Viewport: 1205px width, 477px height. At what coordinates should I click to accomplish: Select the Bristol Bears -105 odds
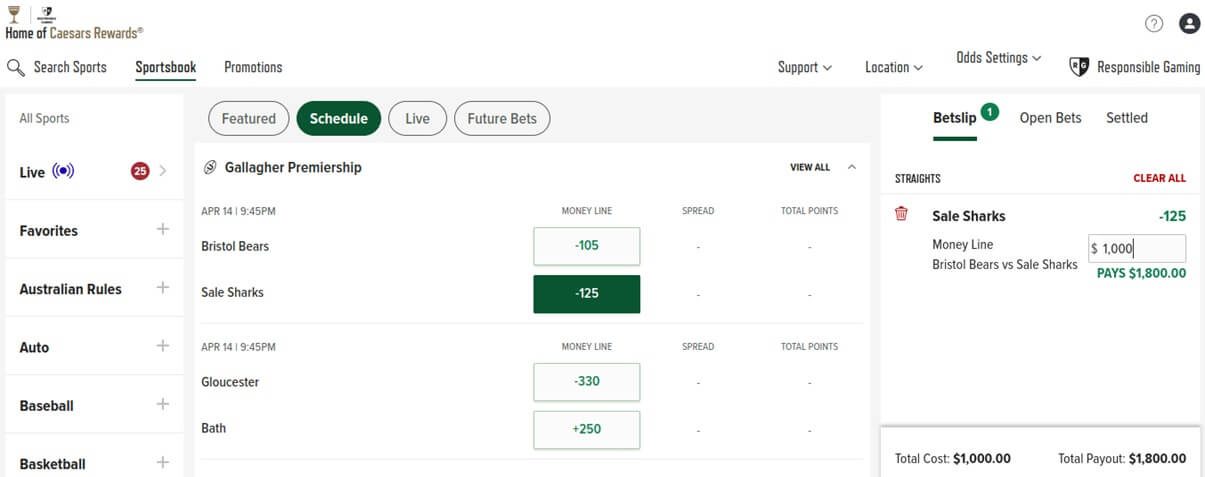point(587,246)
